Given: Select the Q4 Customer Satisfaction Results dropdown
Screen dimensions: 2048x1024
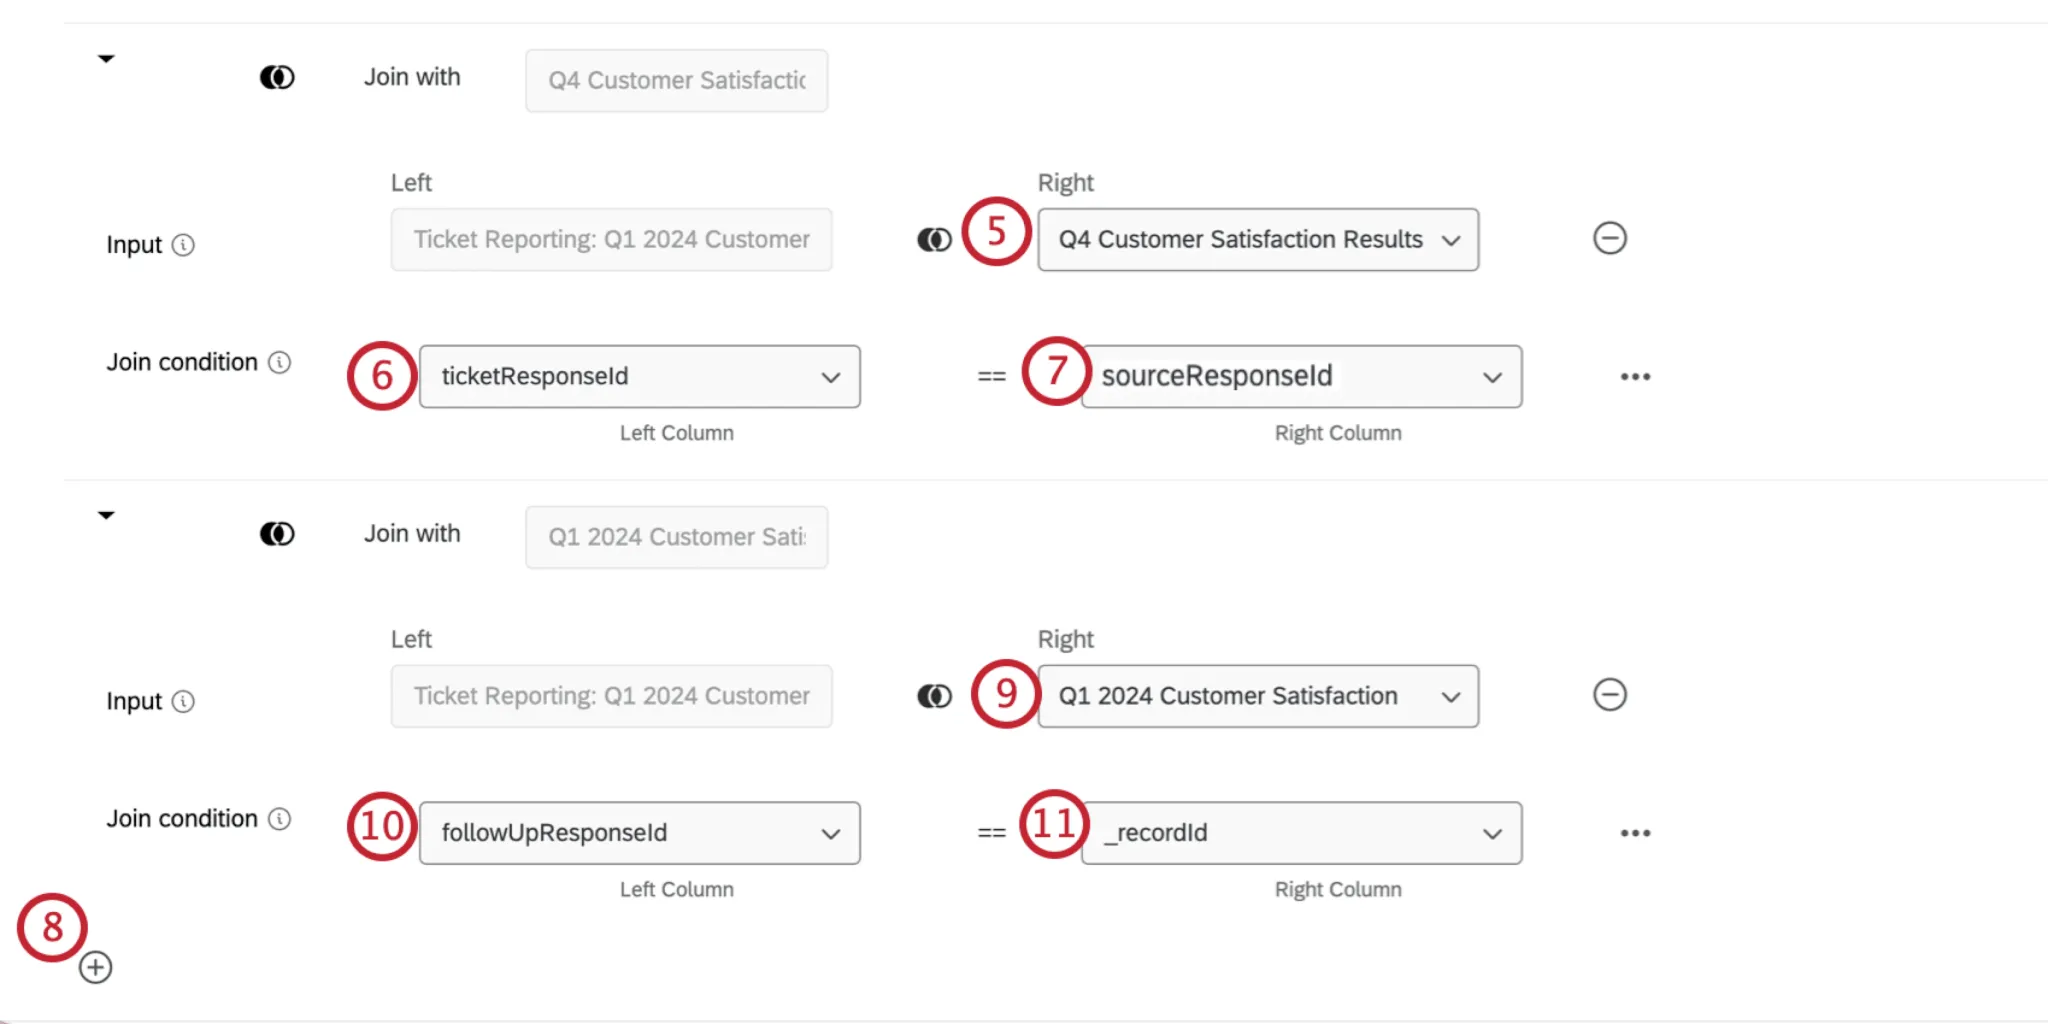Looking at the screenshot, I should (x=1258, y=239).
